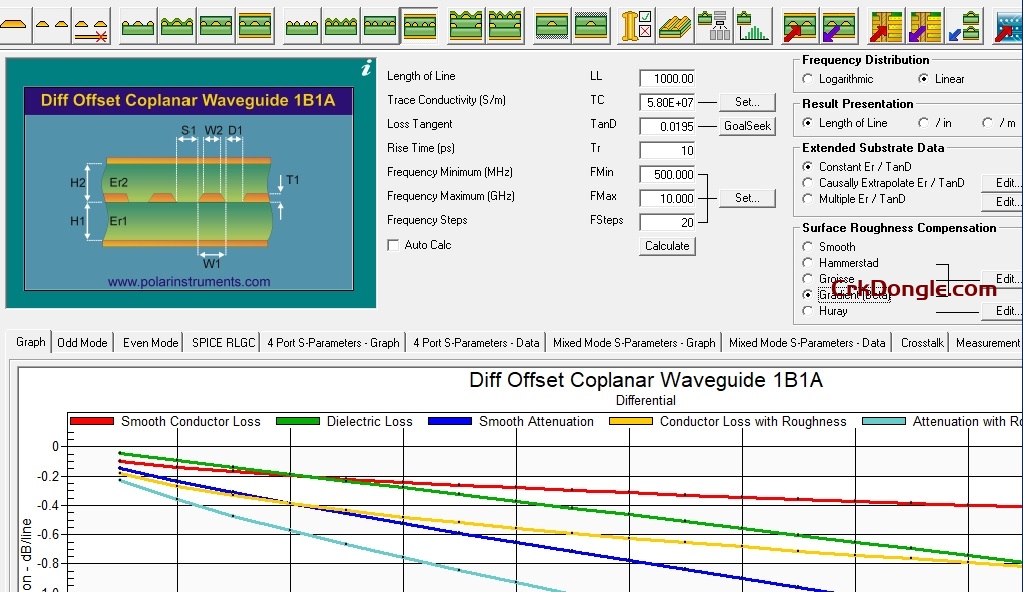Screen dimensions: 1023x592
Task: Click the red export arrow board icon
Action: [x=797, y=25]
